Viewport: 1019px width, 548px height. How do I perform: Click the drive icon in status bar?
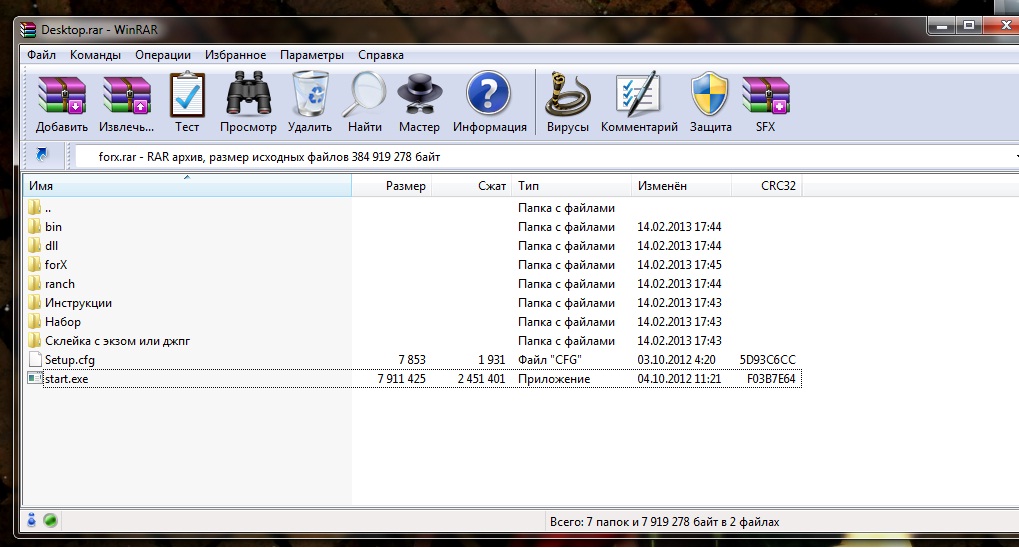(x=32, y=519)
